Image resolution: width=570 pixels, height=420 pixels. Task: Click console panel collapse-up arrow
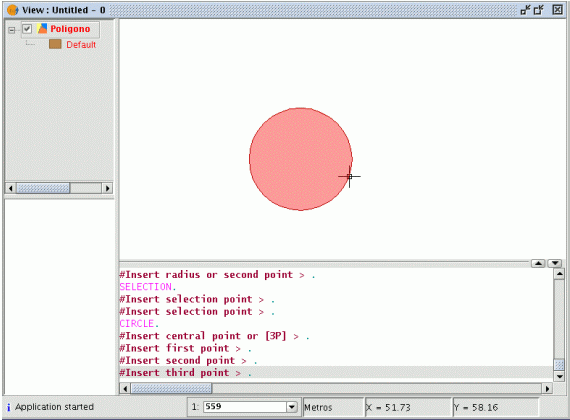(538, 263)
